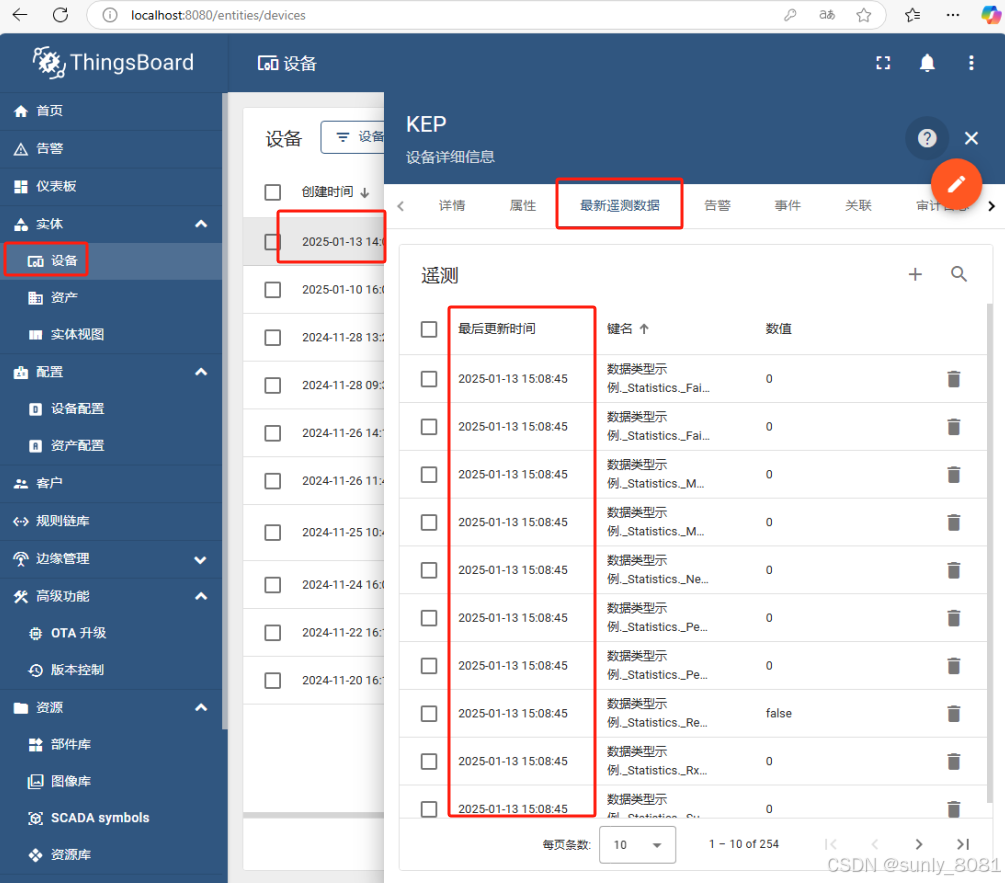The height and width of the screenshot is (883, 1005).
Task: Click the browser back arrow
Action: coord(20,15)
